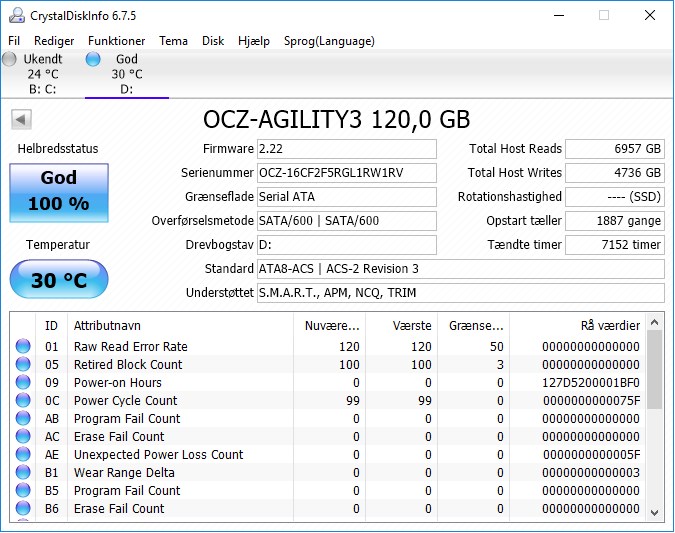The image size is (675, 533).
Task: Open the Sprog(Language) menu
Action: point(329,41)
